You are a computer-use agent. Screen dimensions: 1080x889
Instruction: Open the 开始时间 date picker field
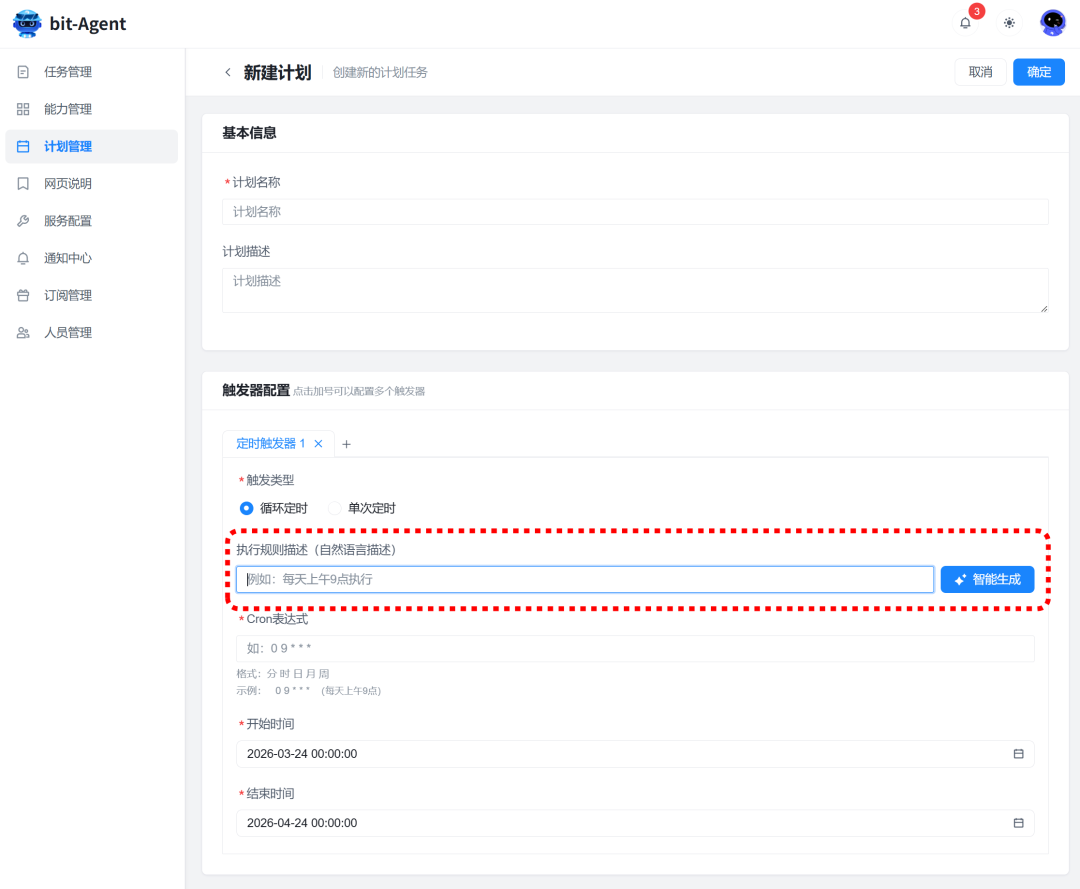pyautogui.click(x=635, y=754)
